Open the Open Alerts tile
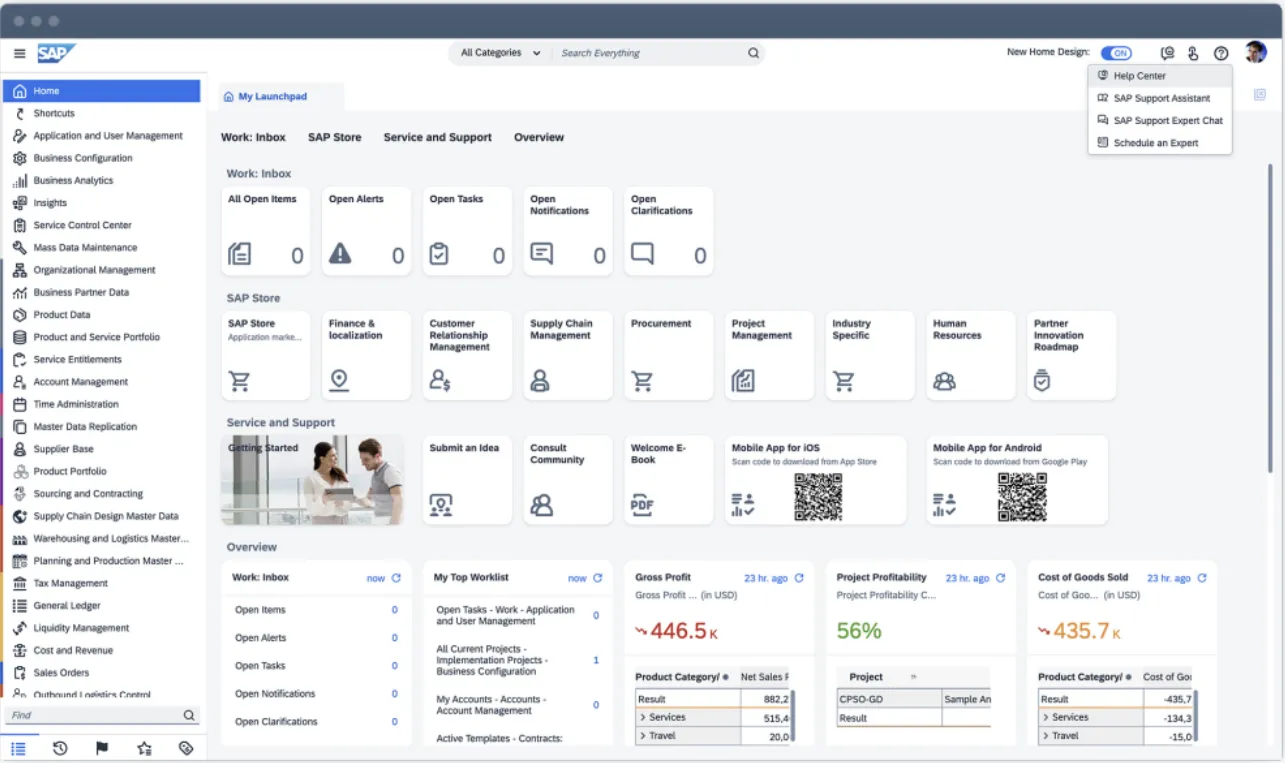 pos(366,231)
